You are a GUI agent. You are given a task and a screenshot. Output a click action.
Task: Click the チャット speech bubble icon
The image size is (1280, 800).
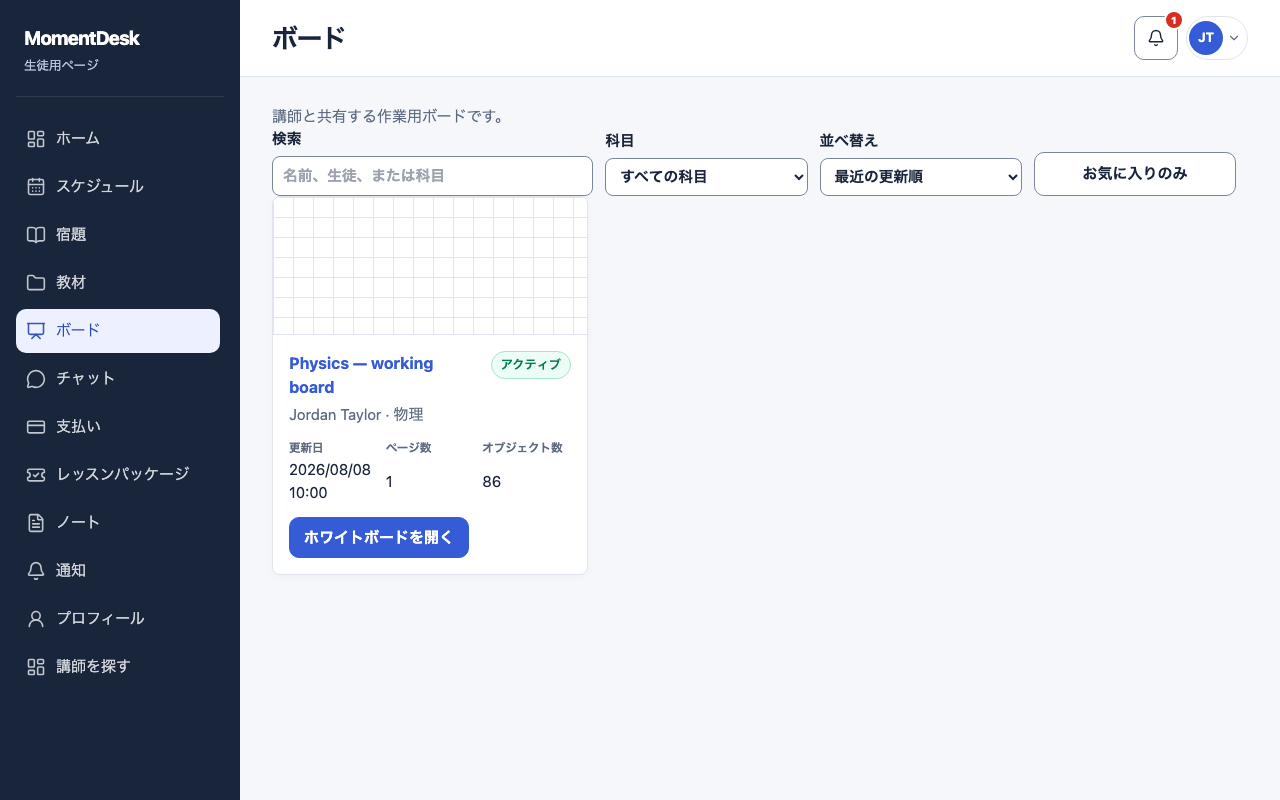[x=36, y=379]
